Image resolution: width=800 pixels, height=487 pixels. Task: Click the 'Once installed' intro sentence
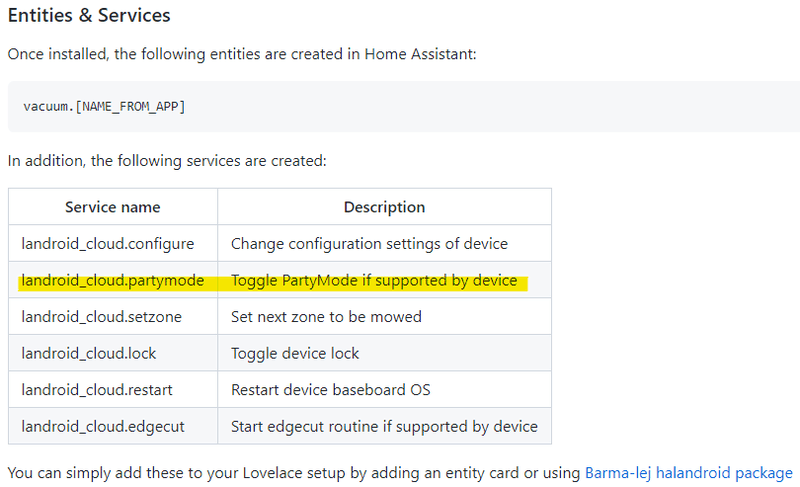coord(242,53)
